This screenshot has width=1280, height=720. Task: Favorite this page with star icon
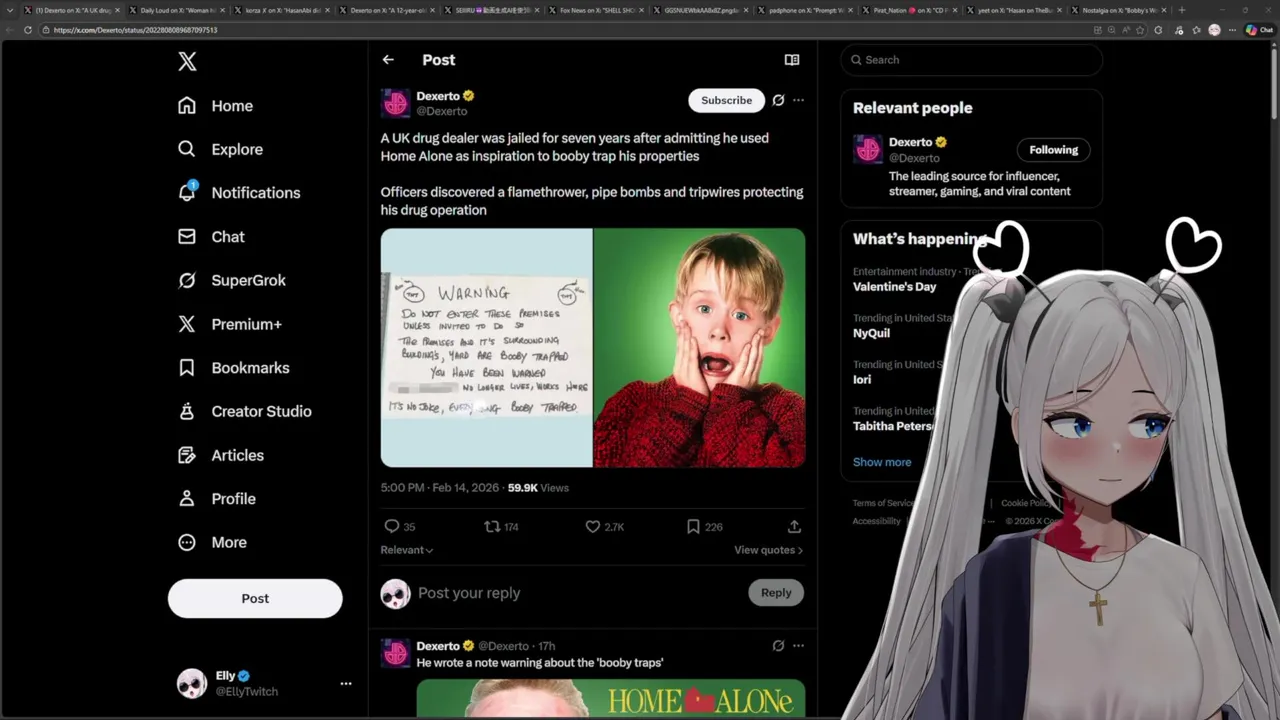[1141, 30]
